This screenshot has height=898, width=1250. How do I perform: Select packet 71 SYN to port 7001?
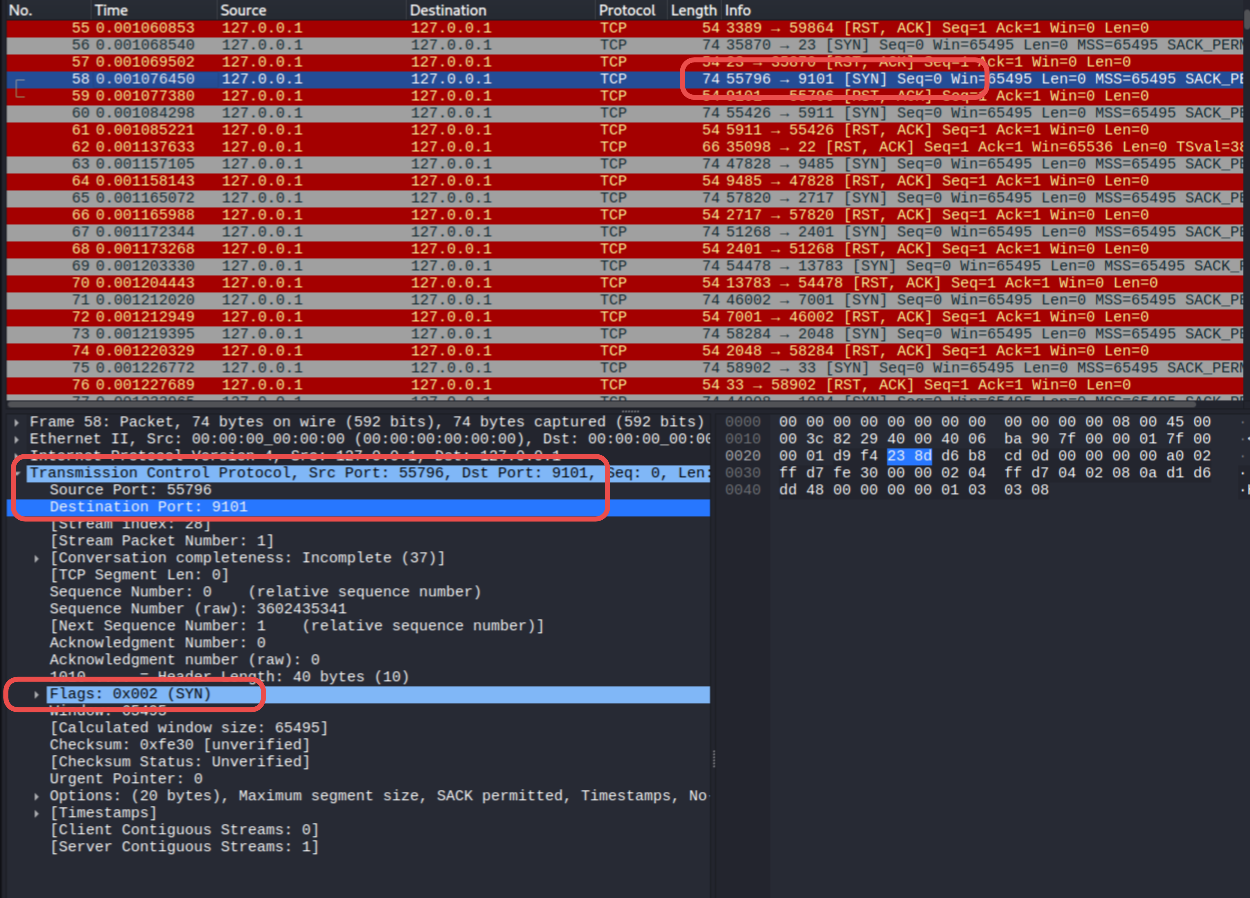coord(627,300)
